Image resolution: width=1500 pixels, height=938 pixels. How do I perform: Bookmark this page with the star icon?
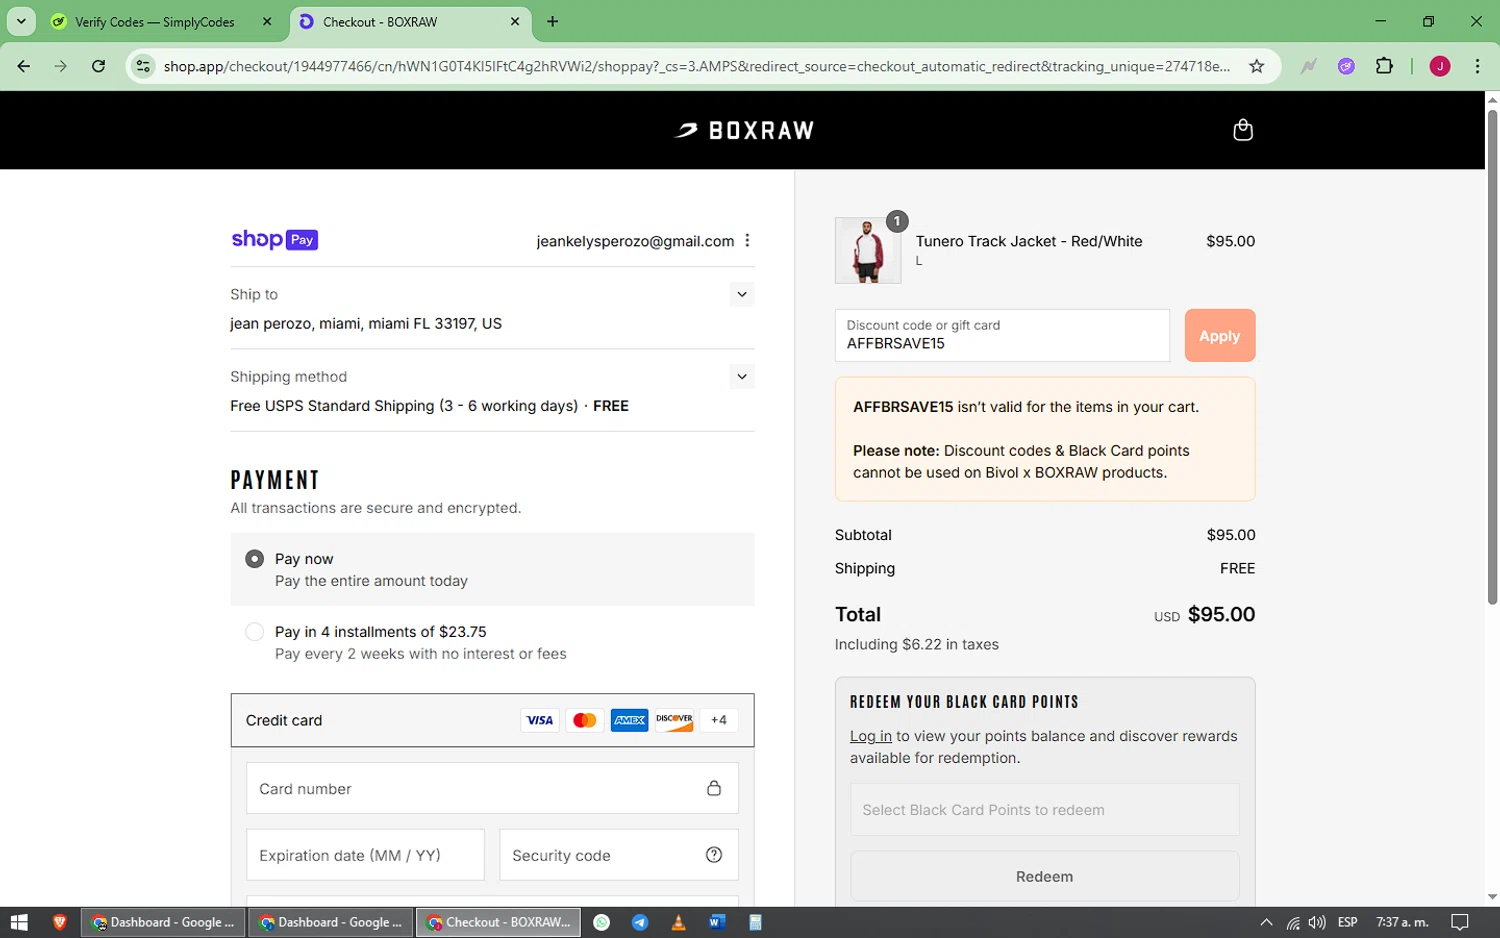1257,66
